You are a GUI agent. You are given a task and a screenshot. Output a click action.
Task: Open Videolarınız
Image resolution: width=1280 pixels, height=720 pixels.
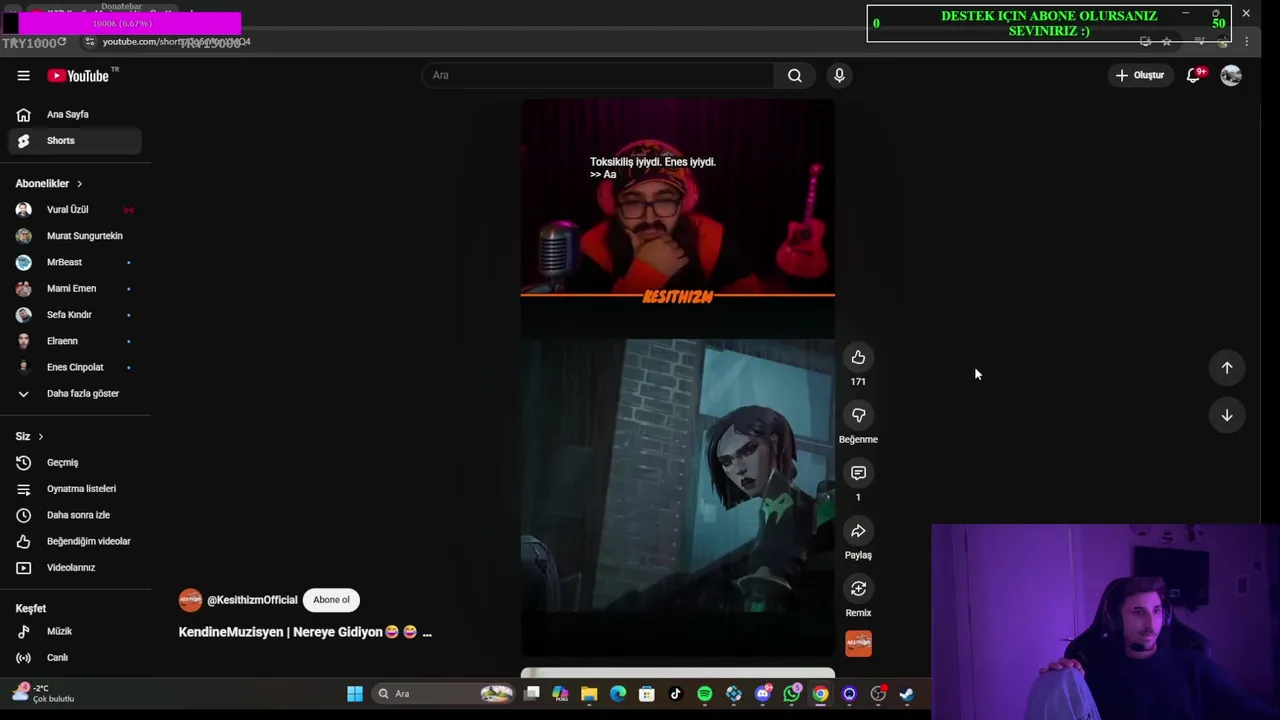75,568
